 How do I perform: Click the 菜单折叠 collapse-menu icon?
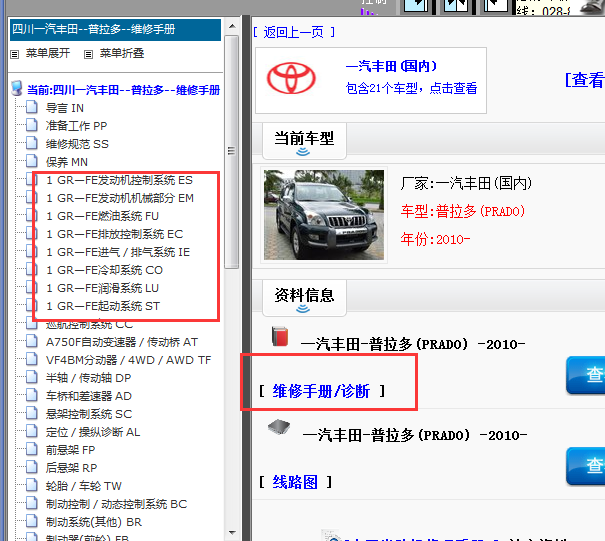pos(88,54)
